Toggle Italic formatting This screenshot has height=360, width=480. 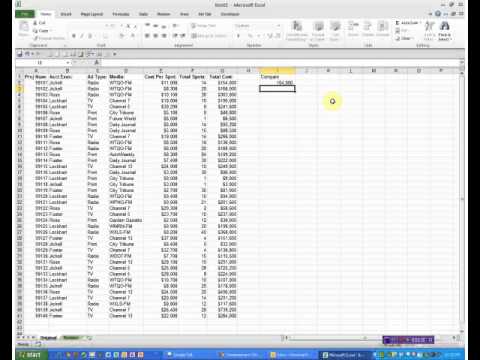[x=82, y=36]
